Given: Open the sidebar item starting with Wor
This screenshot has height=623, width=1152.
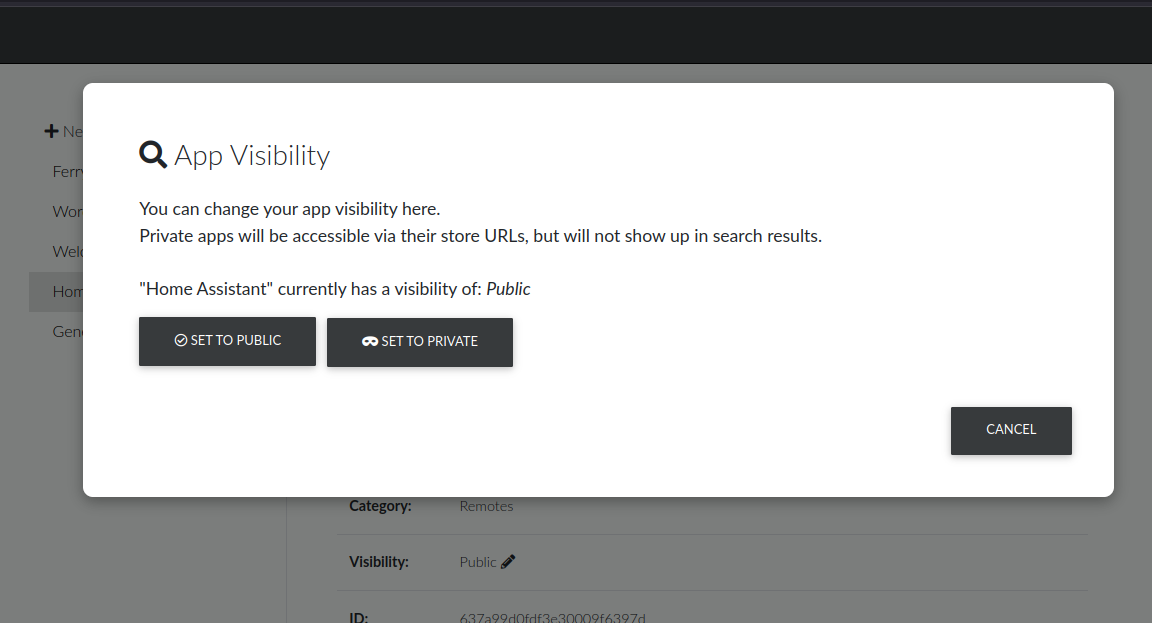Looking at the screenshot, I should coord(66,212).
